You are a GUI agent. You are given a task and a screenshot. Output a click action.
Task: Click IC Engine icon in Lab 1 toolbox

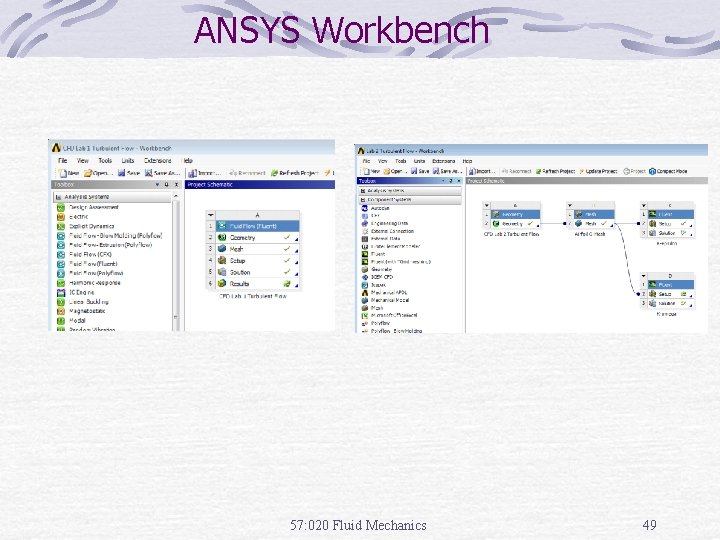61,292
